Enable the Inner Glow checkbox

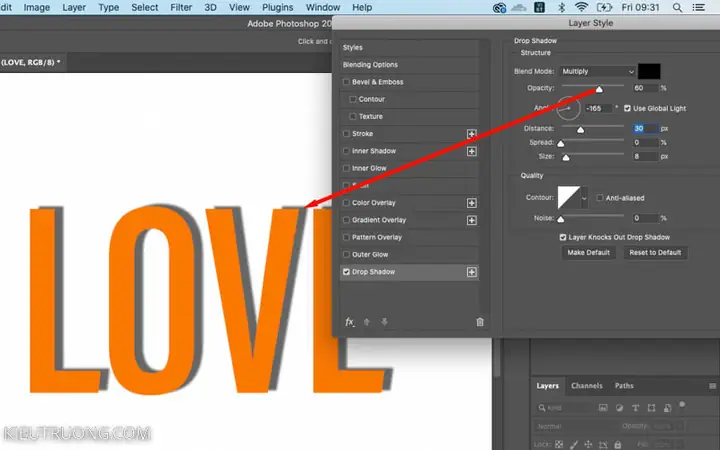346,168
